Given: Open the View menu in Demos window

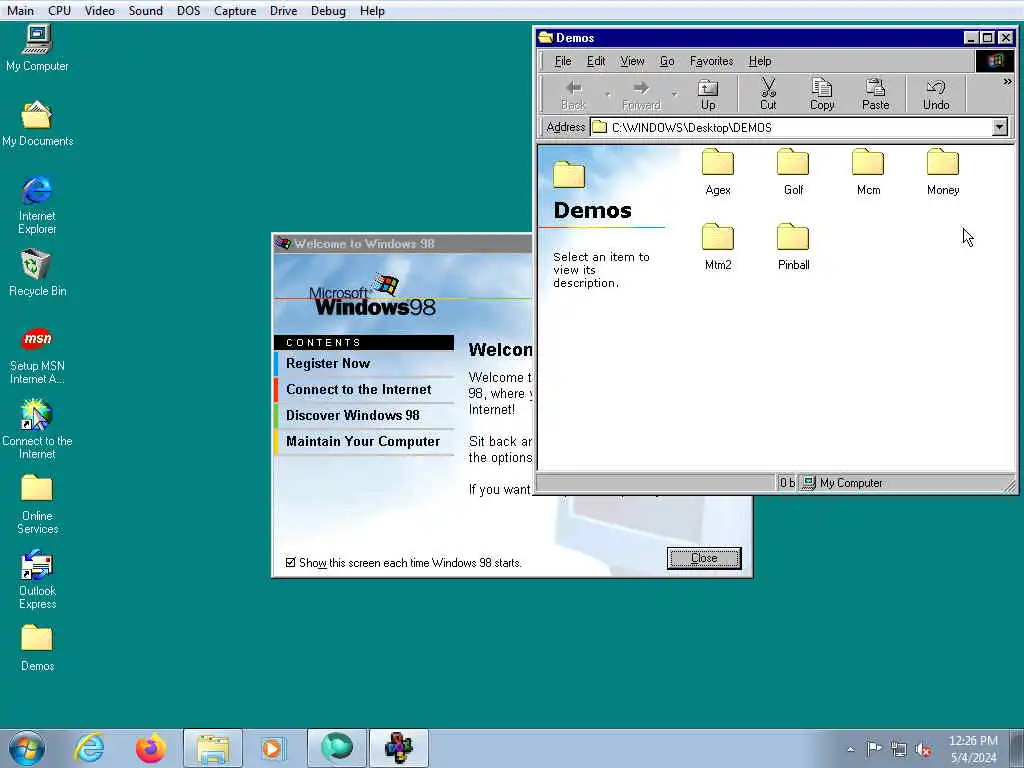Looking at the screenshot, I should [x=632, y=61].
